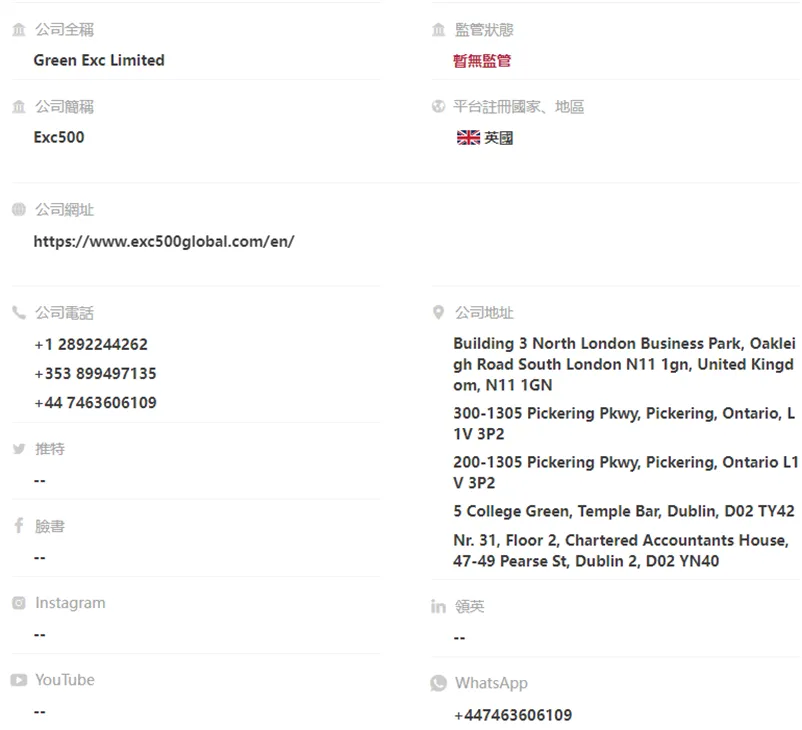The width and height of the screenshot is (802, 730).
Task: Click the 5 College Green Dublin address
Action: tap(623, 511)
